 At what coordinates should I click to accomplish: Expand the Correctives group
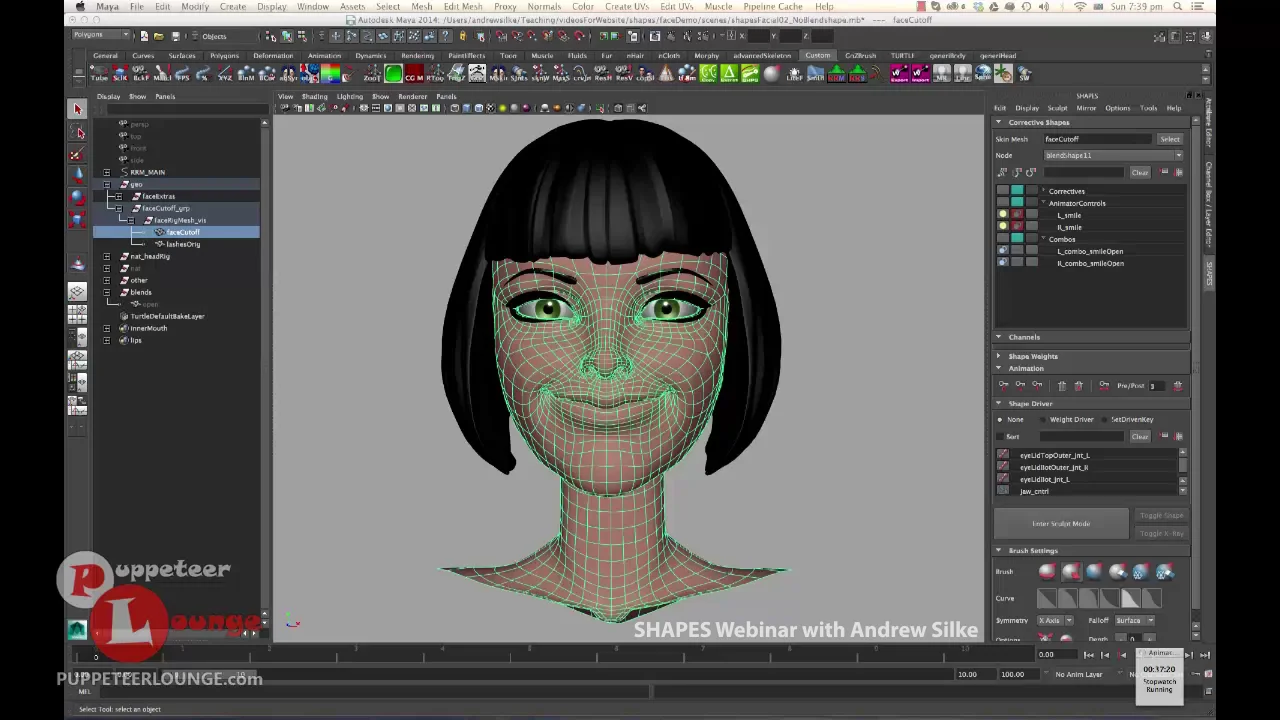point(1043,191)
